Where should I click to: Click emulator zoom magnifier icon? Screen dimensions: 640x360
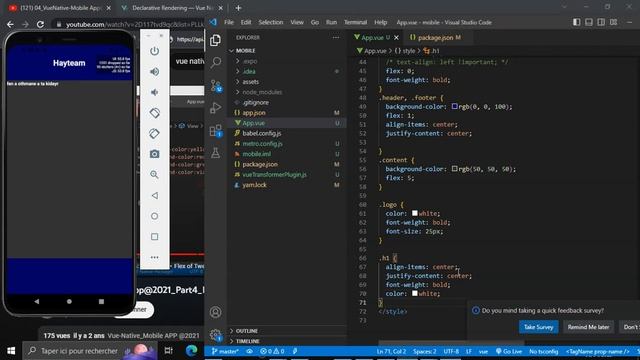pyautogui.click(x=154, y=175)
